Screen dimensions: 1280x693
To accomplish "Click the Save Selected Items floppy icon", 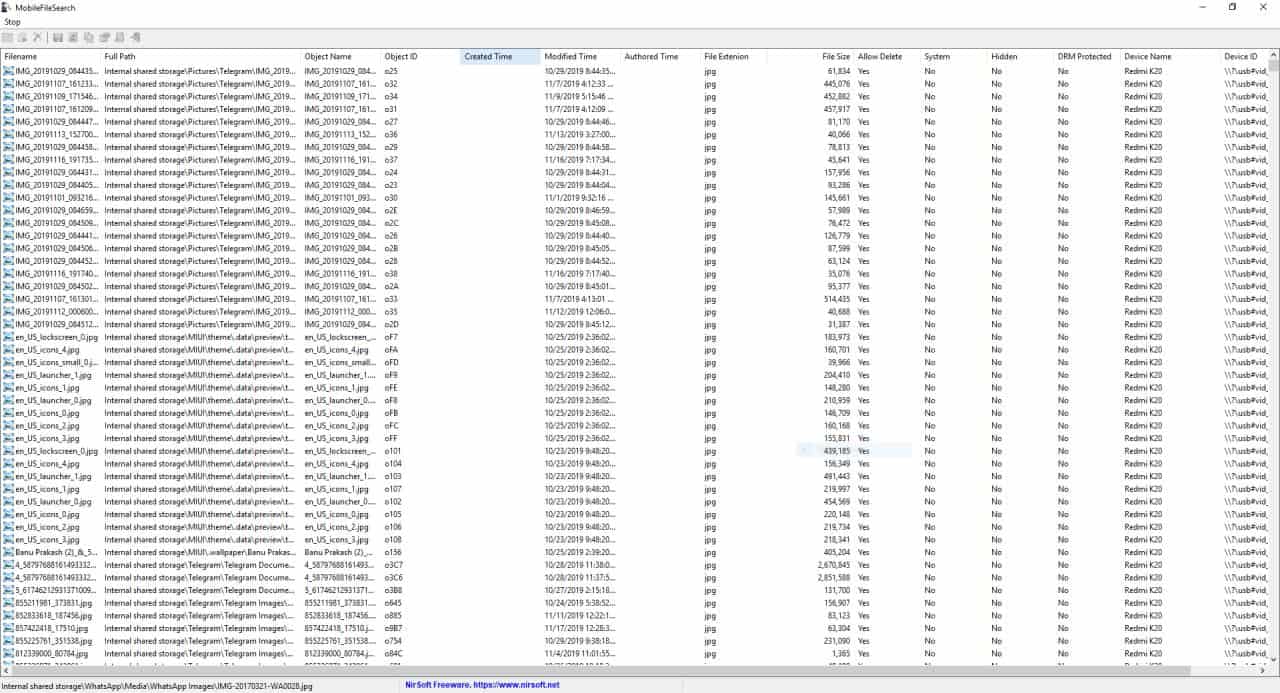I will [x=57, y=37].
